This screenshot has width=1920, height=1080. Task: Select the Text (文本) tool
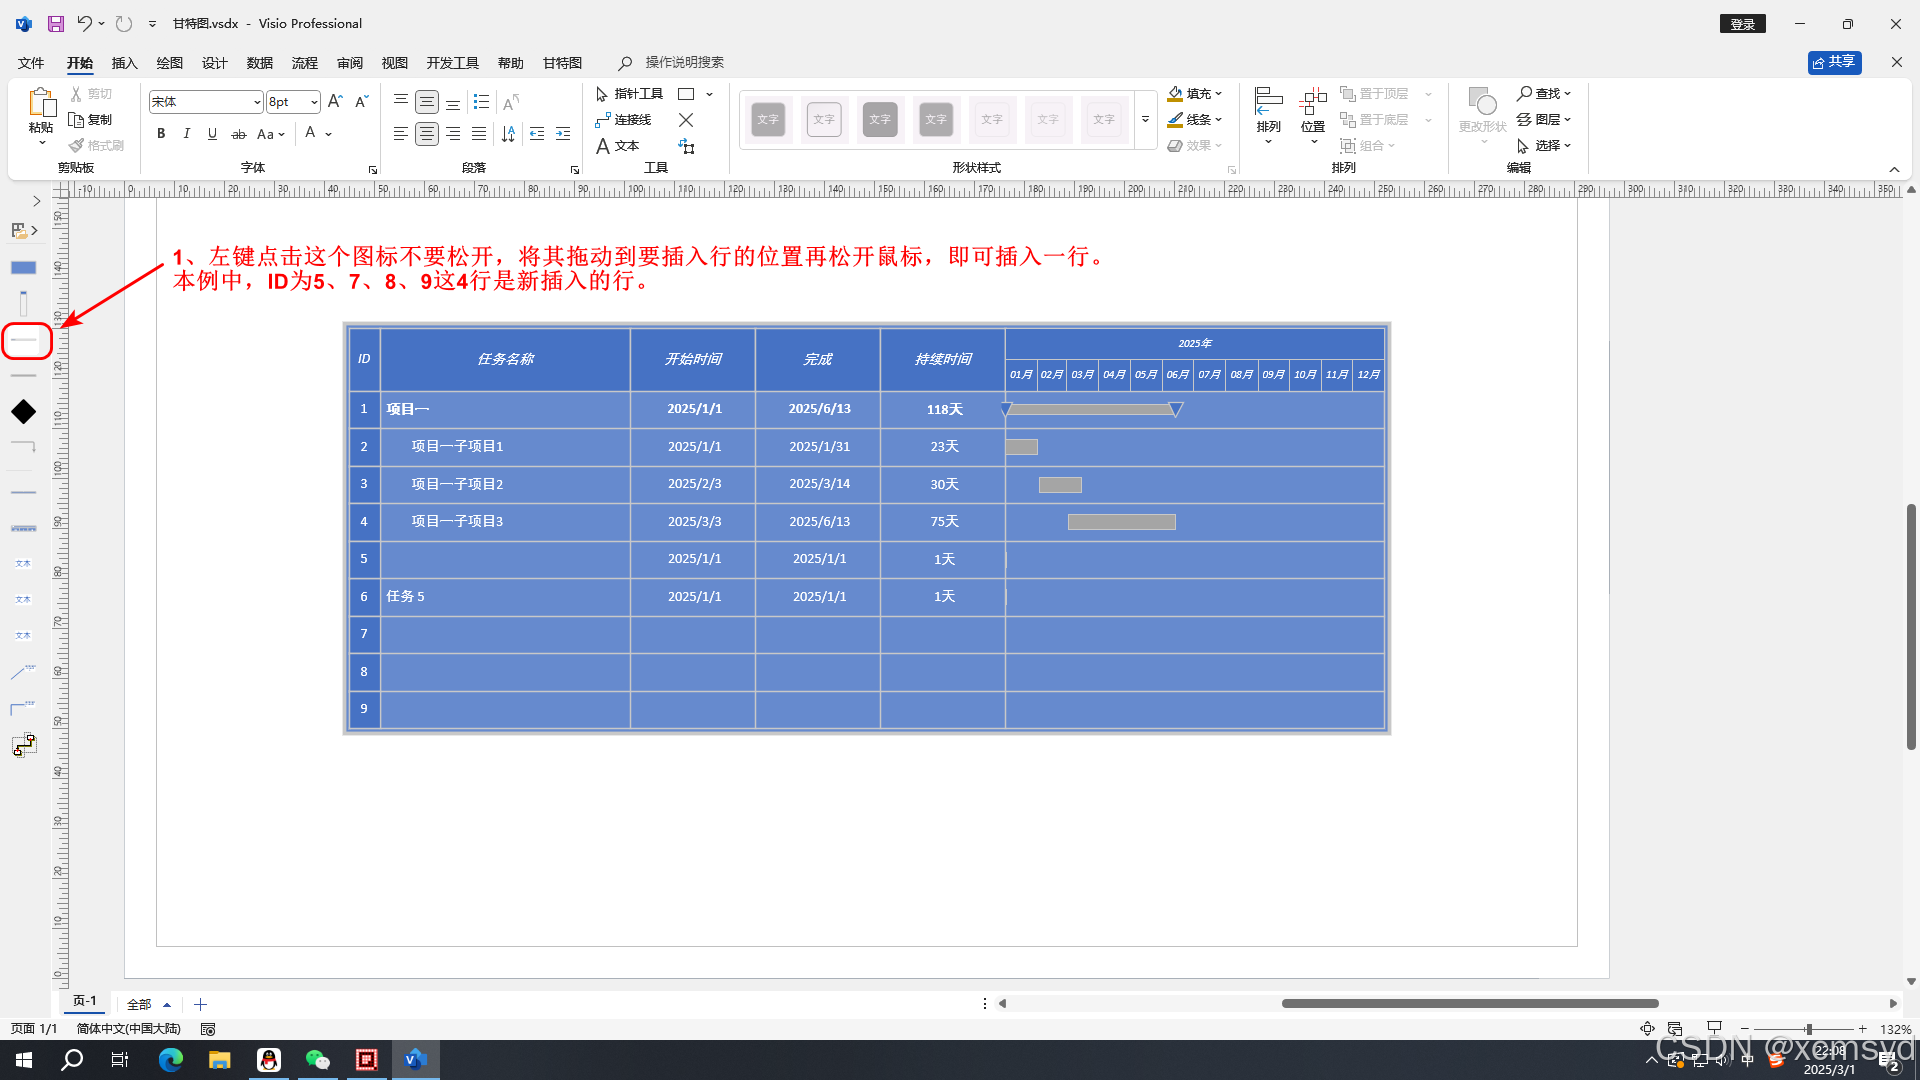(x=617, y=146)
